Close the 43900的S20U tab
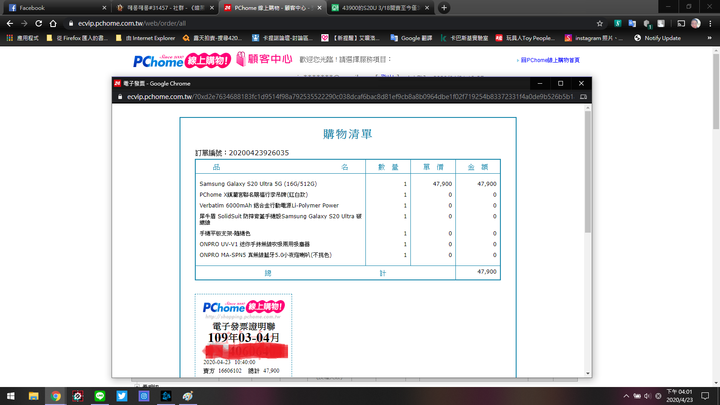Viewport: 720px width, 405px height. [x=427, y=8]
